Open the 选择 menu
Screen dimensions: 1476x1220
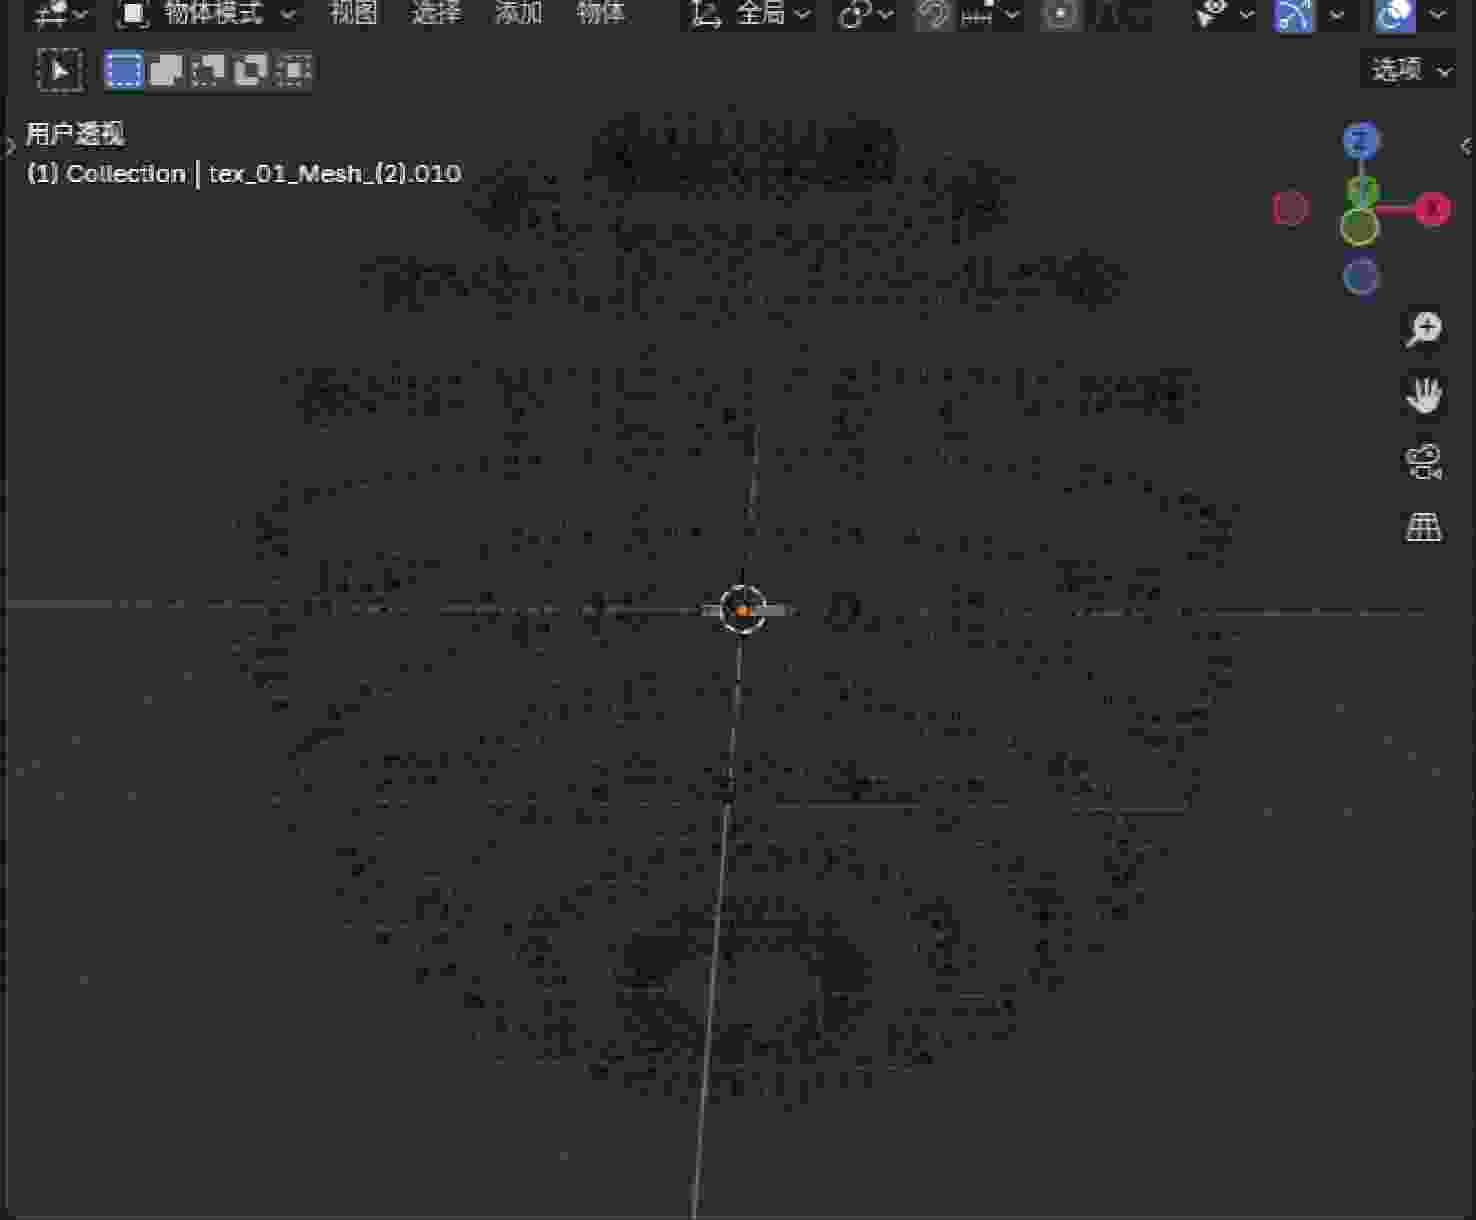tap(436, 14)
